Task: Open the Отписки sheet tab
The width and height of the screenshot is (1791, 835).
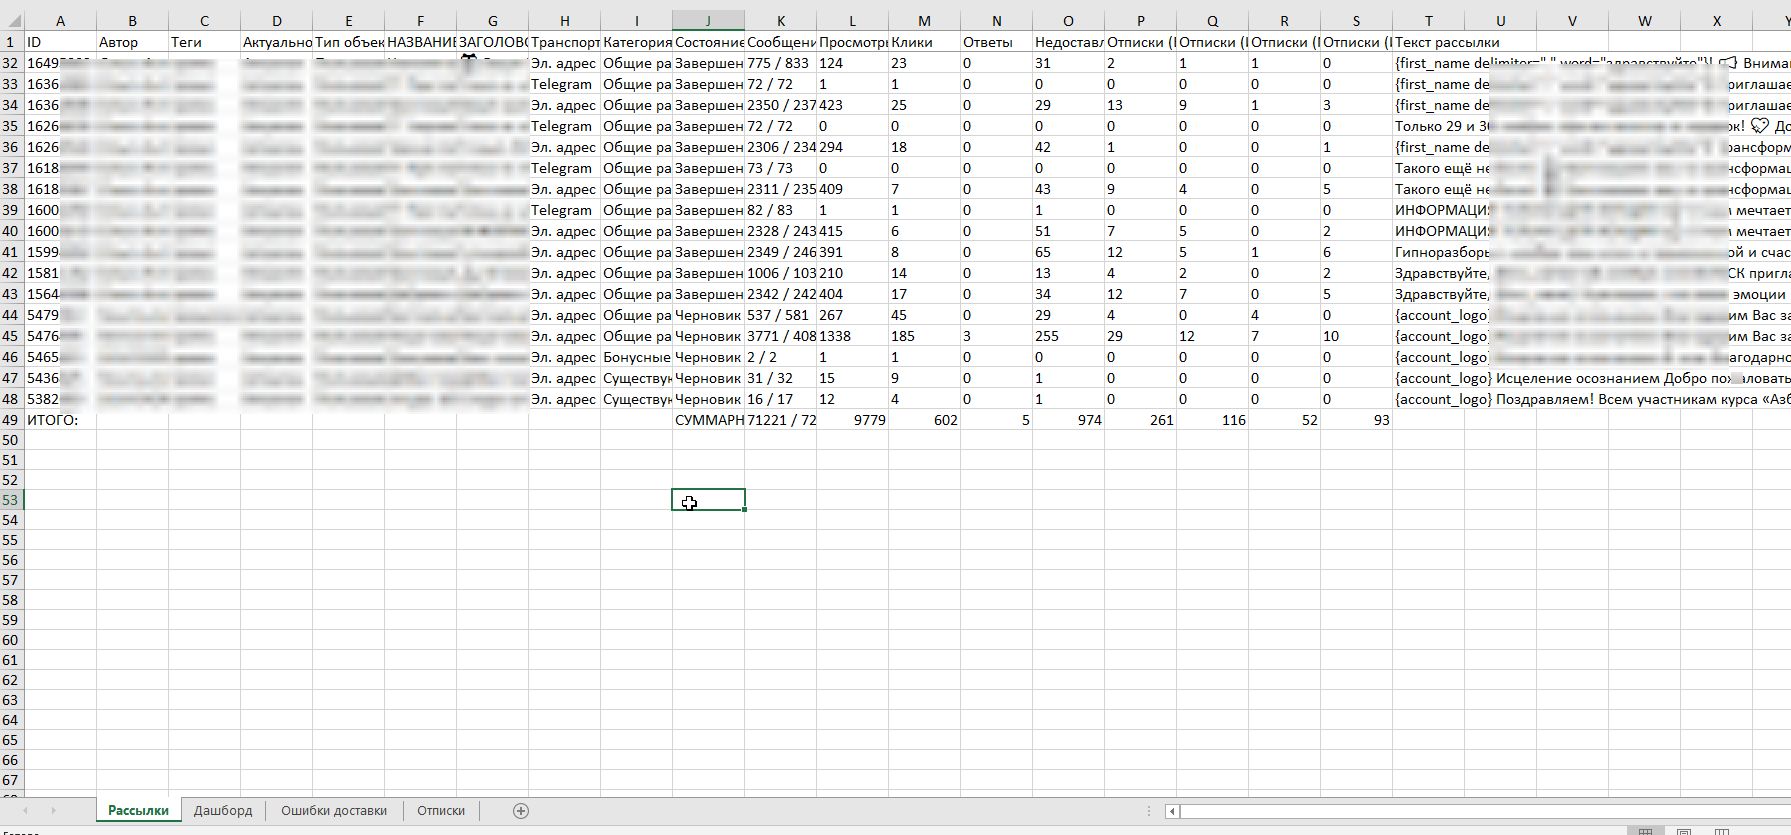Action: (441, 811)
